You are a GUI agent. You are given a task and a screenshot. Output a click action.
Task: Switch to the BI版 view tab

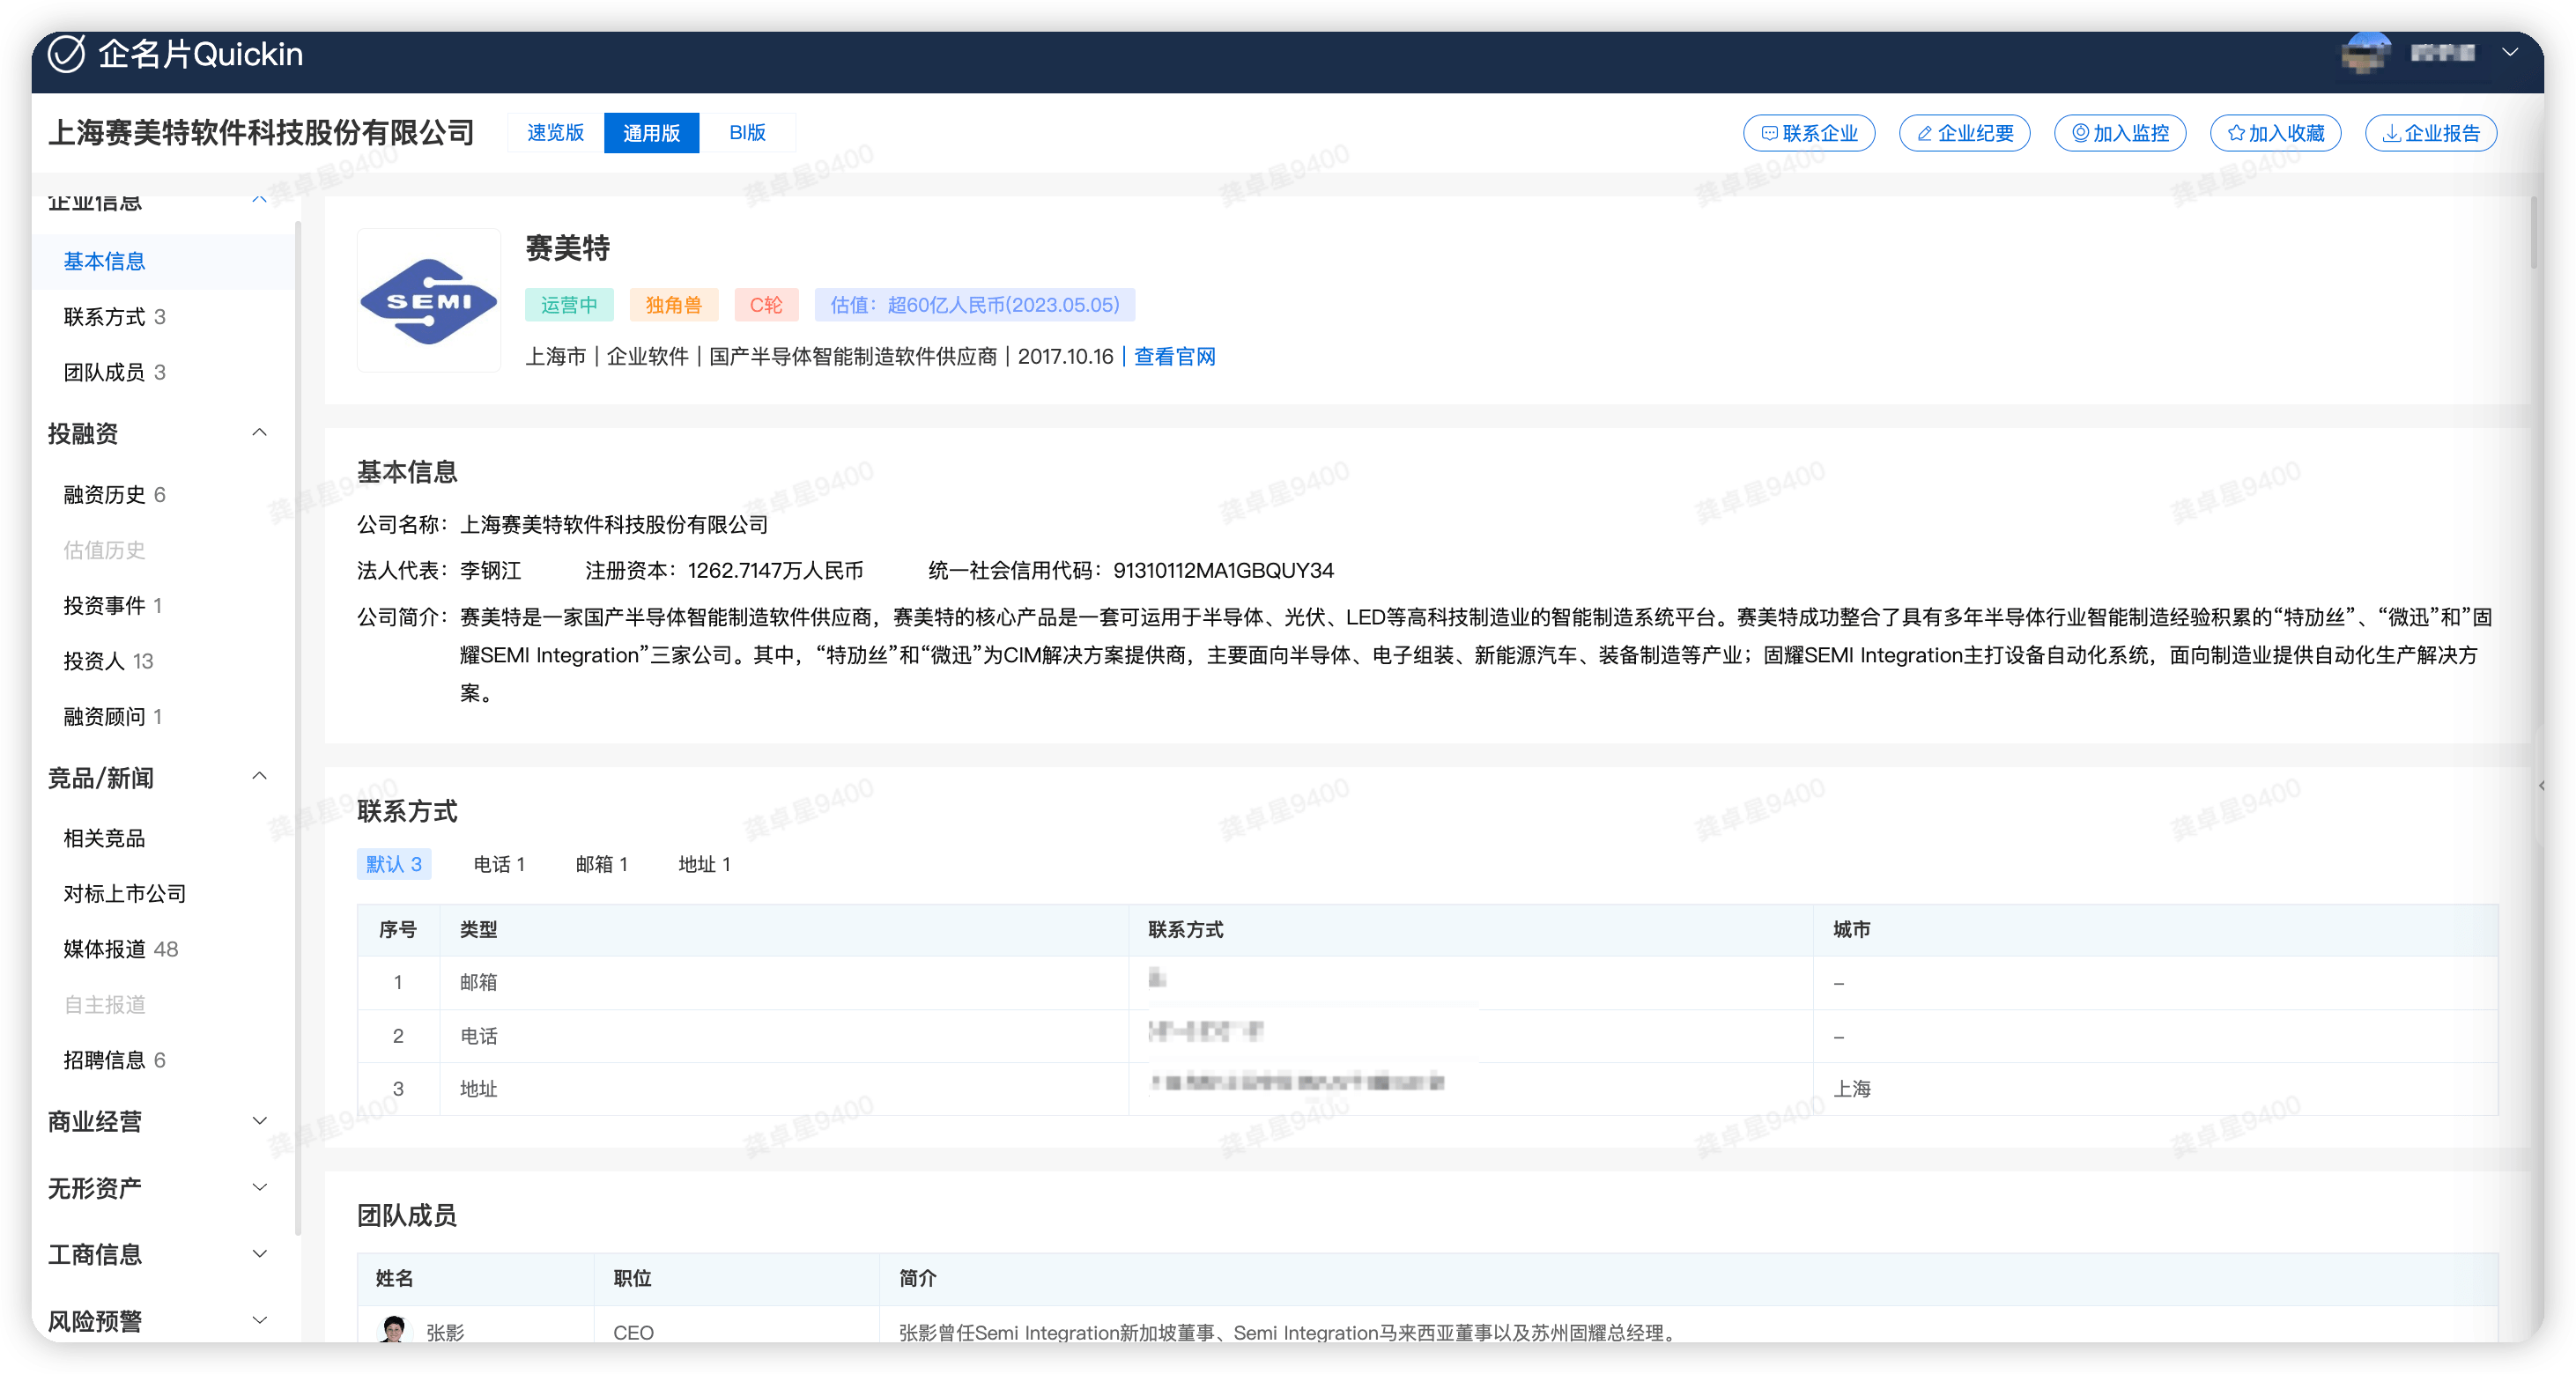pyautogui.click(x=747, y=133)
